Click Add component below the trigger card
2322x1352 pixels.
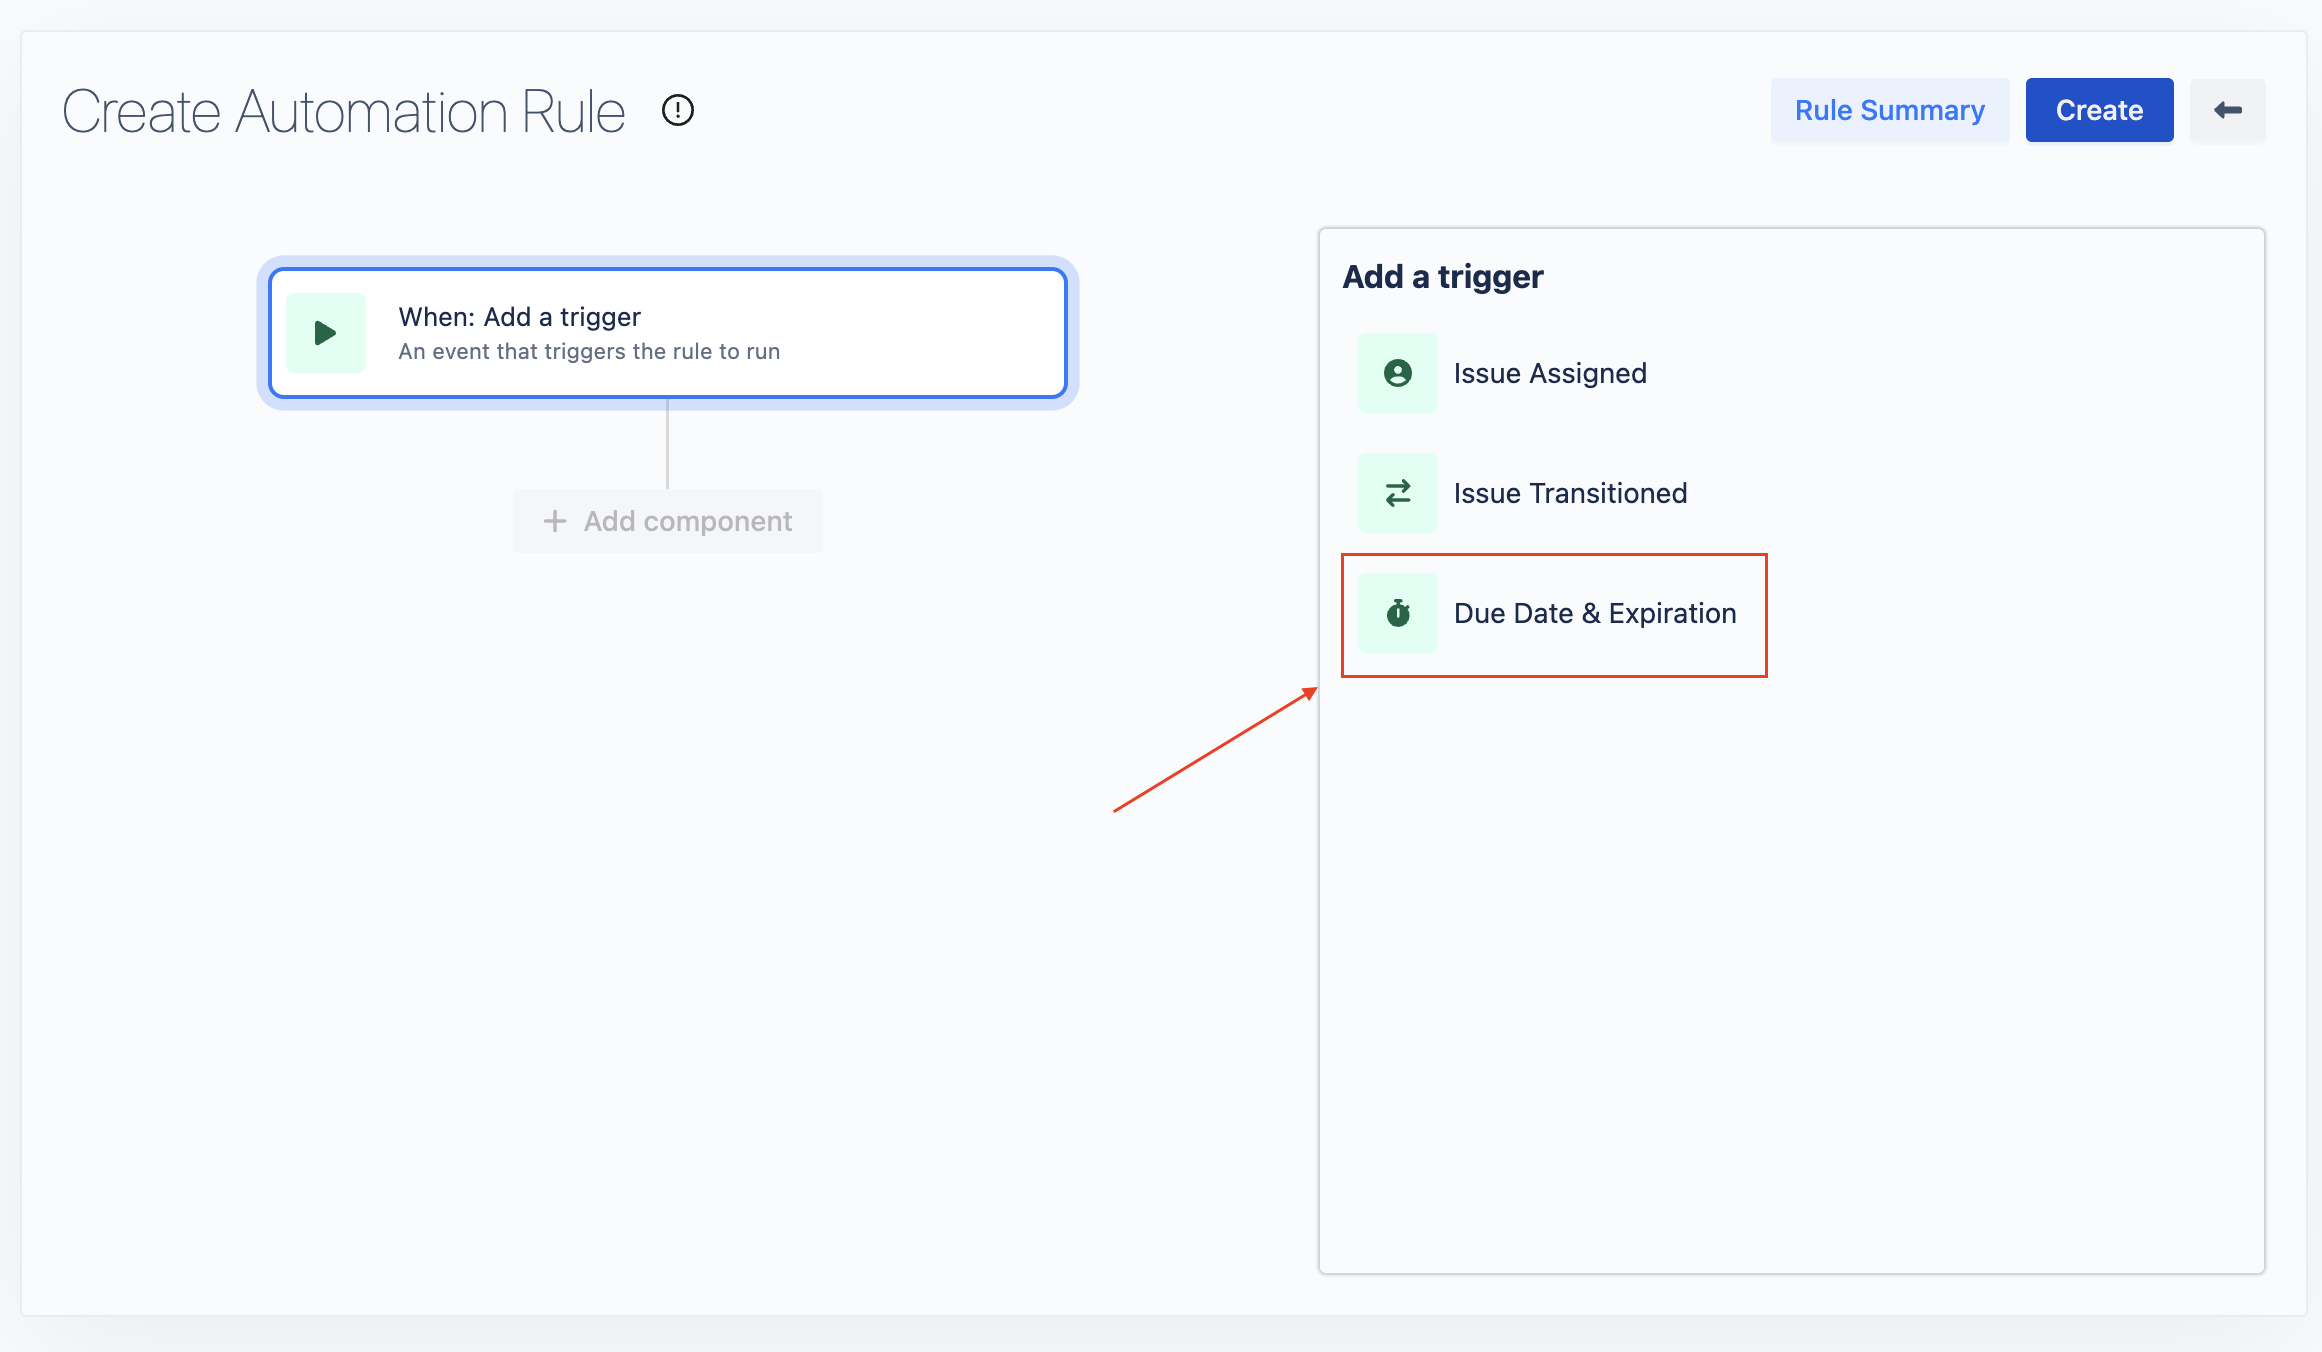point(668,520)
